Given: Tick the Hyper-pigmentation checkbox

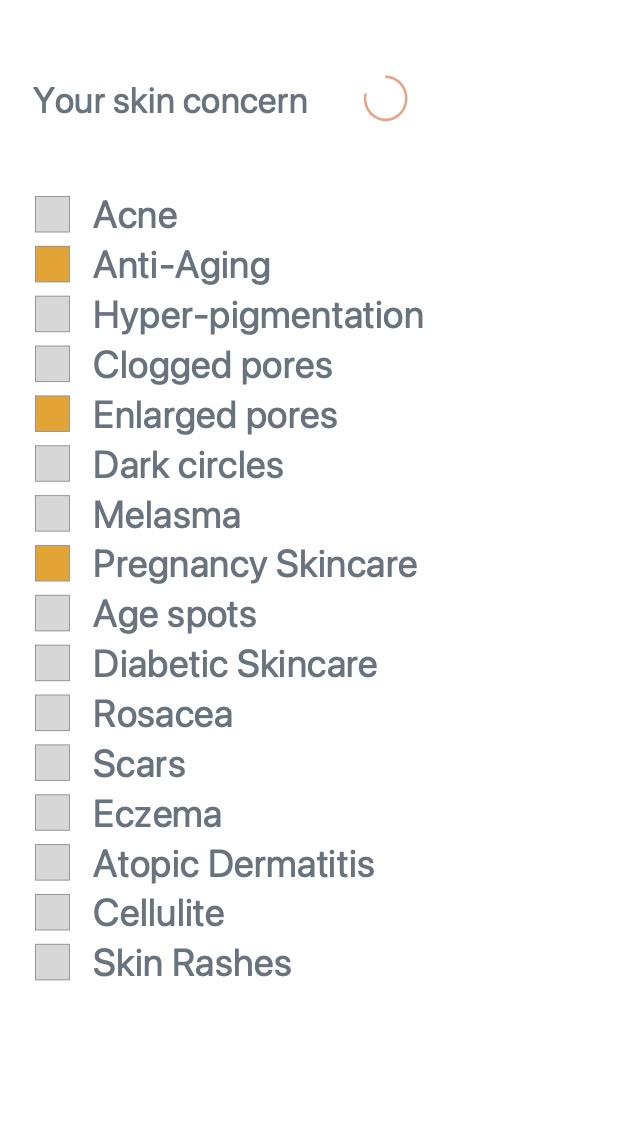Looking at the screenshot, I should click(52, 314).
